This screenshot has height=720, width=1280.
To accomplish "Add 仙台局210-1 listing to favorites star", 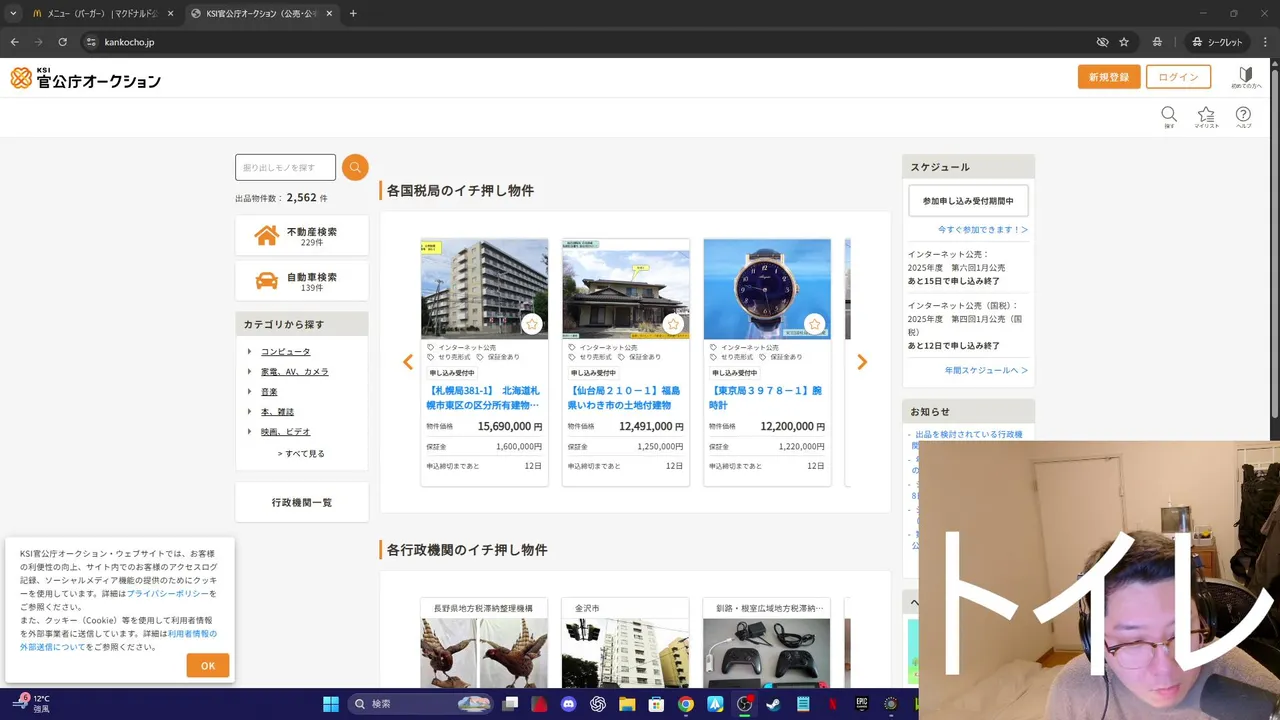I will [673, 324].
